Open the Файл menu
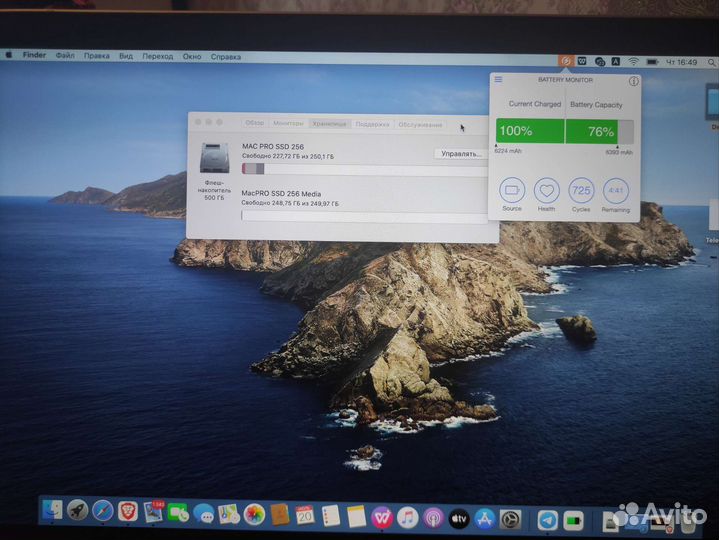 [x=65, y=55]
